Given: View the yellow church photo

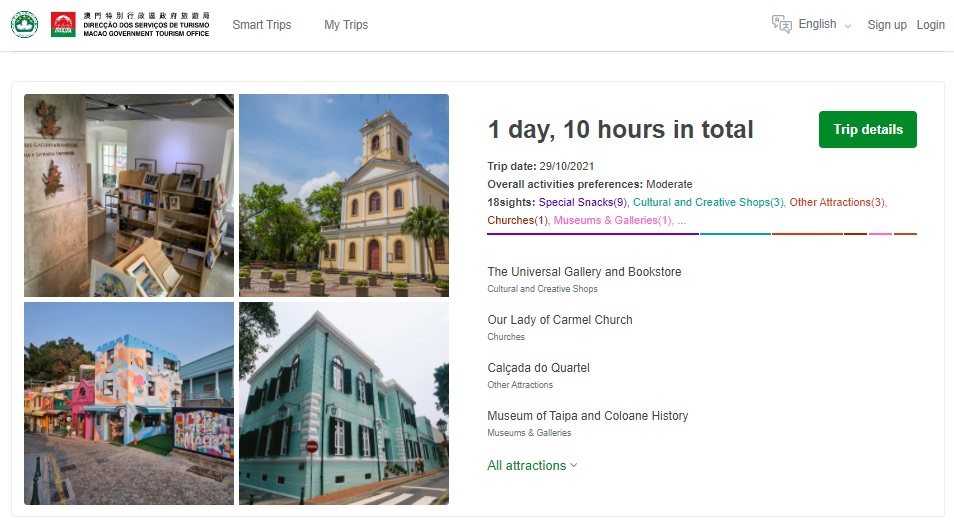Looking at the screenshot, I should (x=344, y=195).
